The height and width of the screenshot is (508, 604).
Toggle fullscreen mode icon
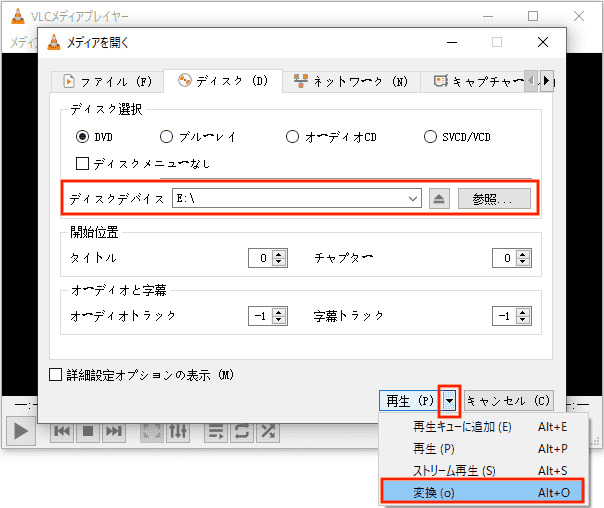[152, 431]
